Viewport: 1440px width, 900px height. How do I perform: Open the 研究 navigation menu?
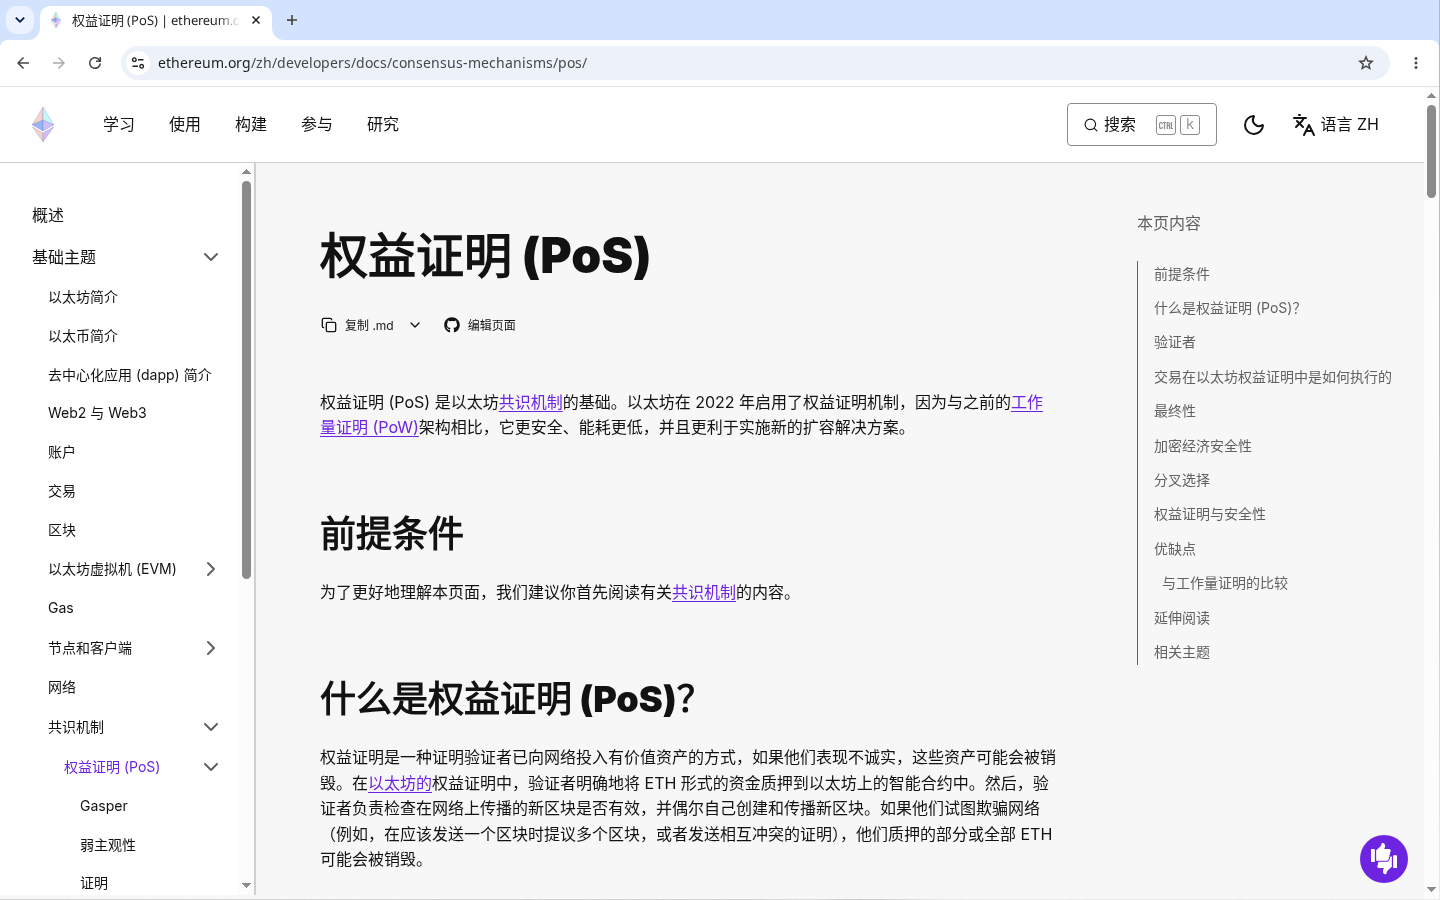[383, 125]
